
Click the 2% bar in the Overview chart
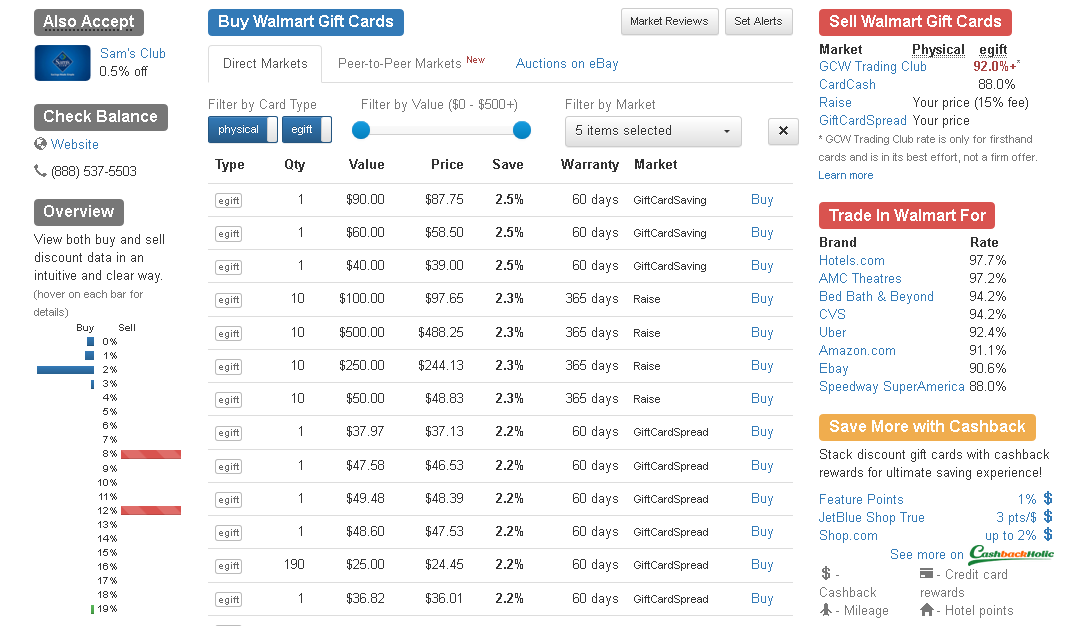click(x=65, y=370)
